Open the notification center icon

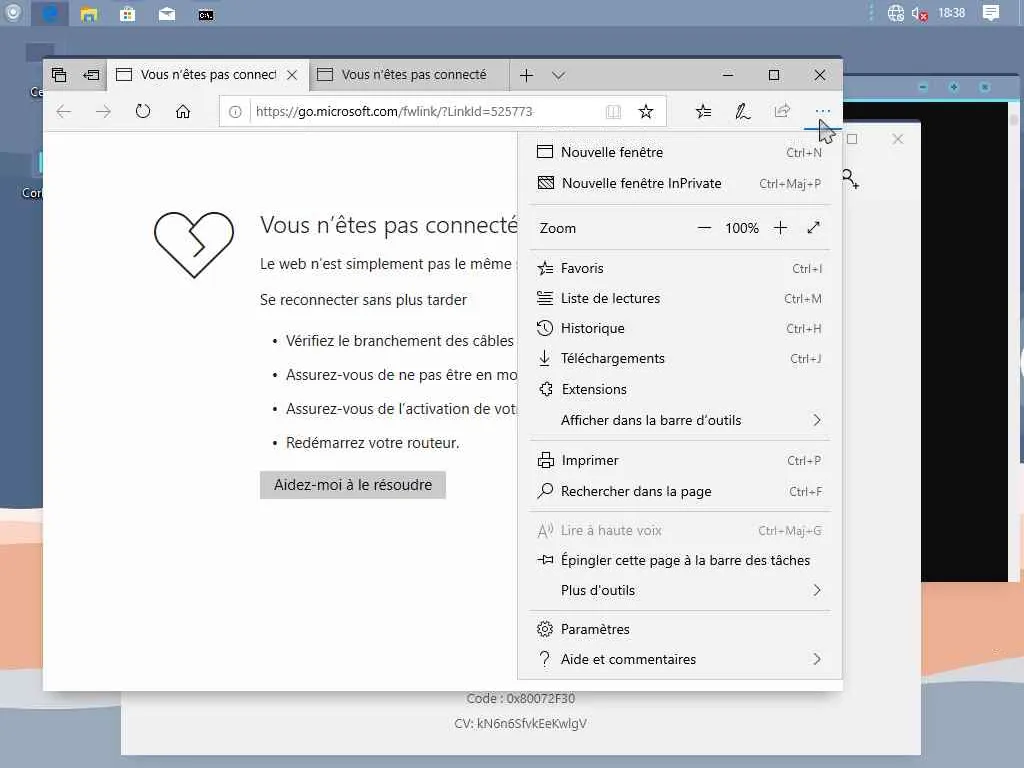click(991, 13)
